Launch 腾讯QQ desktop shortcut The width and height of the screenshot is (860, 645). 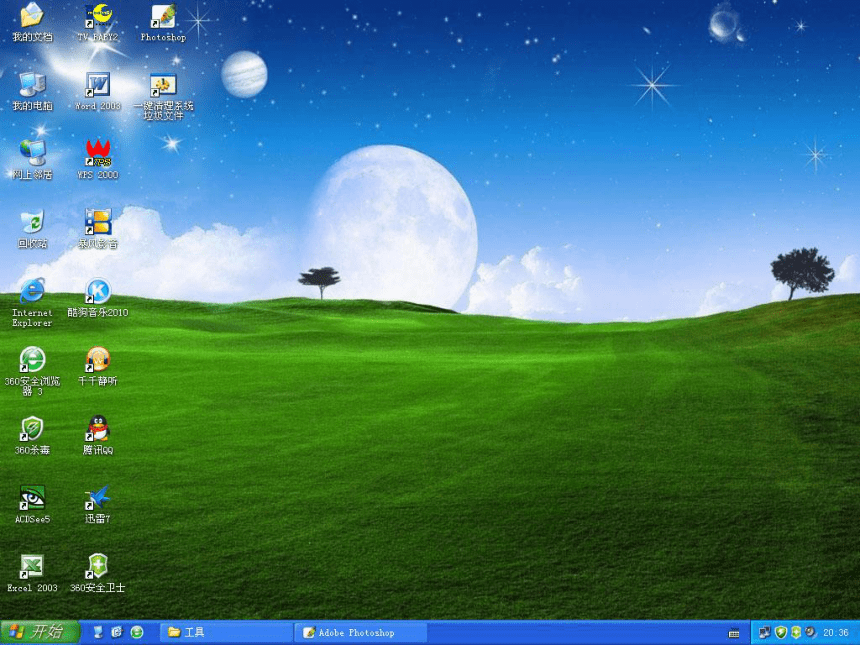pyautogui.click(x=98, y=435)
